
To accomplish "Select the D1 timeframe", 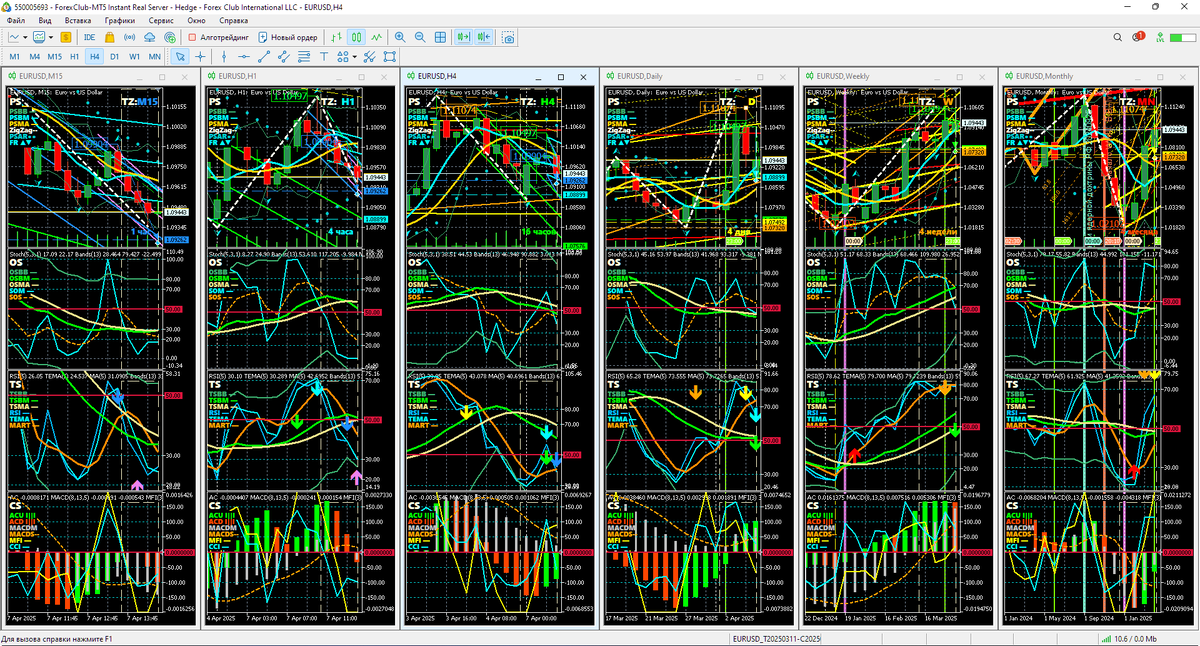I will (x=115, y=56).
